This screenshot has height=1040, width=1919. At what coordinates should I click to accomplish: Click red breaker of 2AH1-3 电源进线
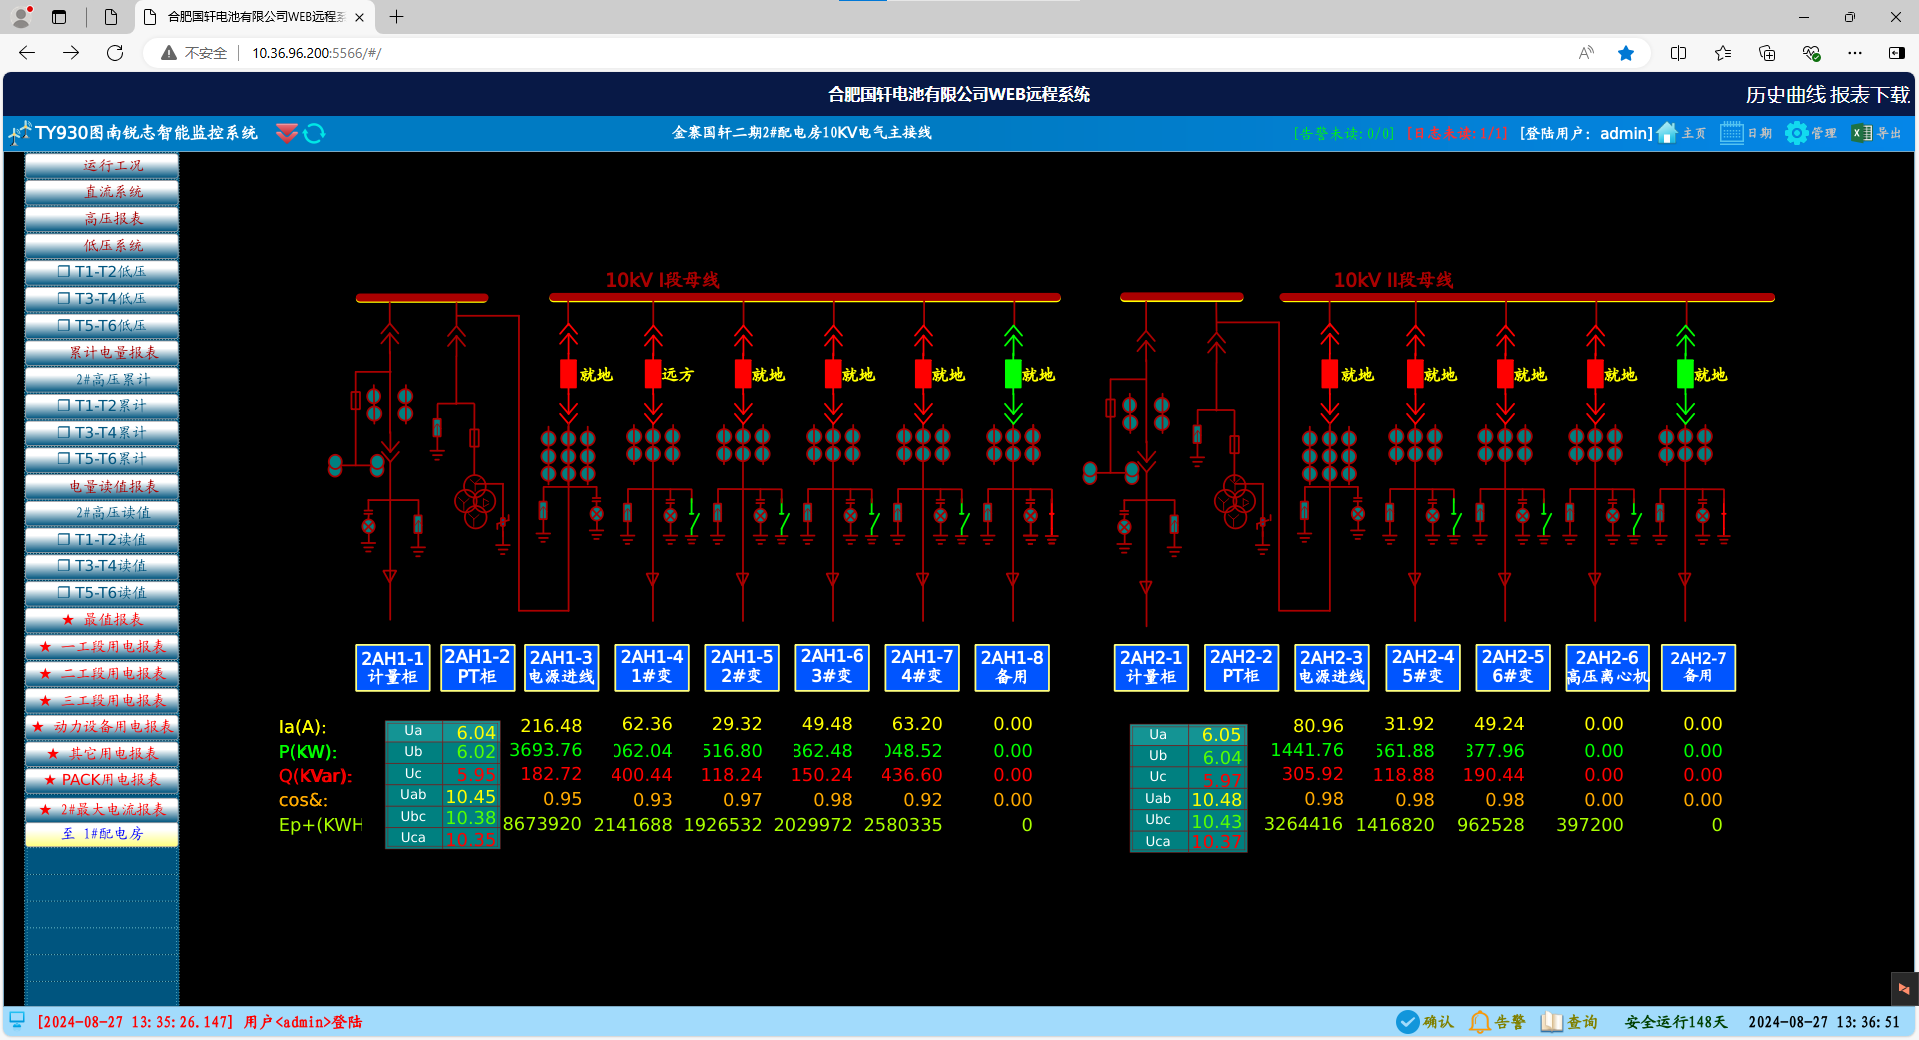[x=568, y=374]
